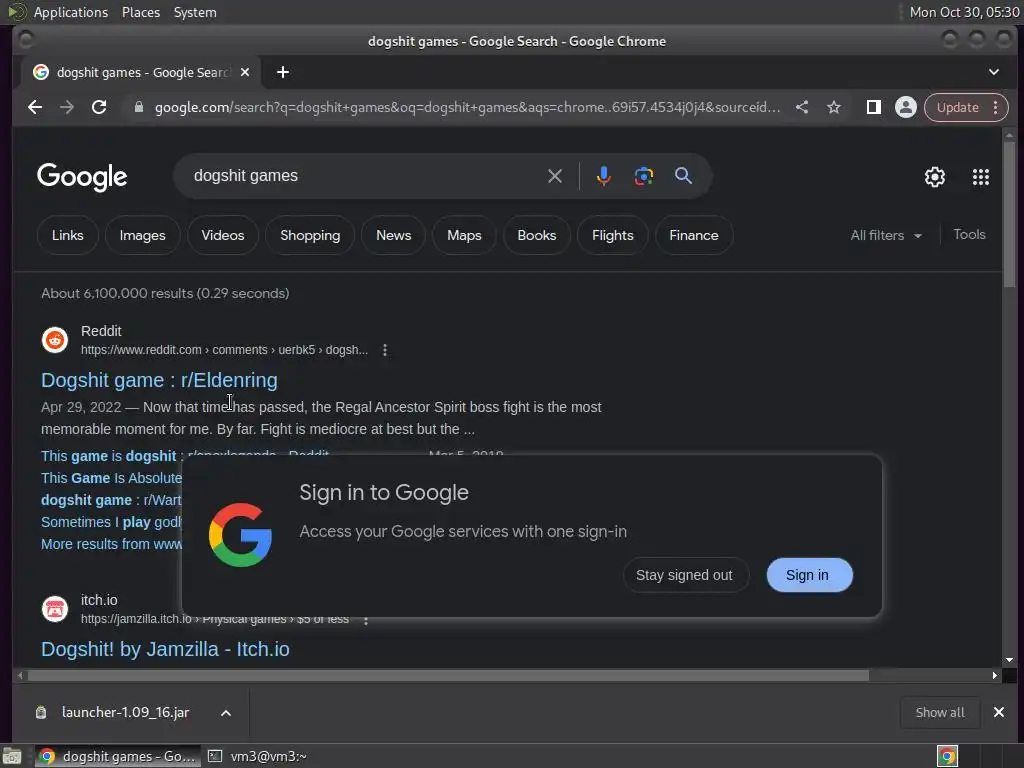The width and height of the screenshot is (1024, 768).
Task: Click the clock Mon Oct 30, 05:30
Action: (x=964, y=12)
